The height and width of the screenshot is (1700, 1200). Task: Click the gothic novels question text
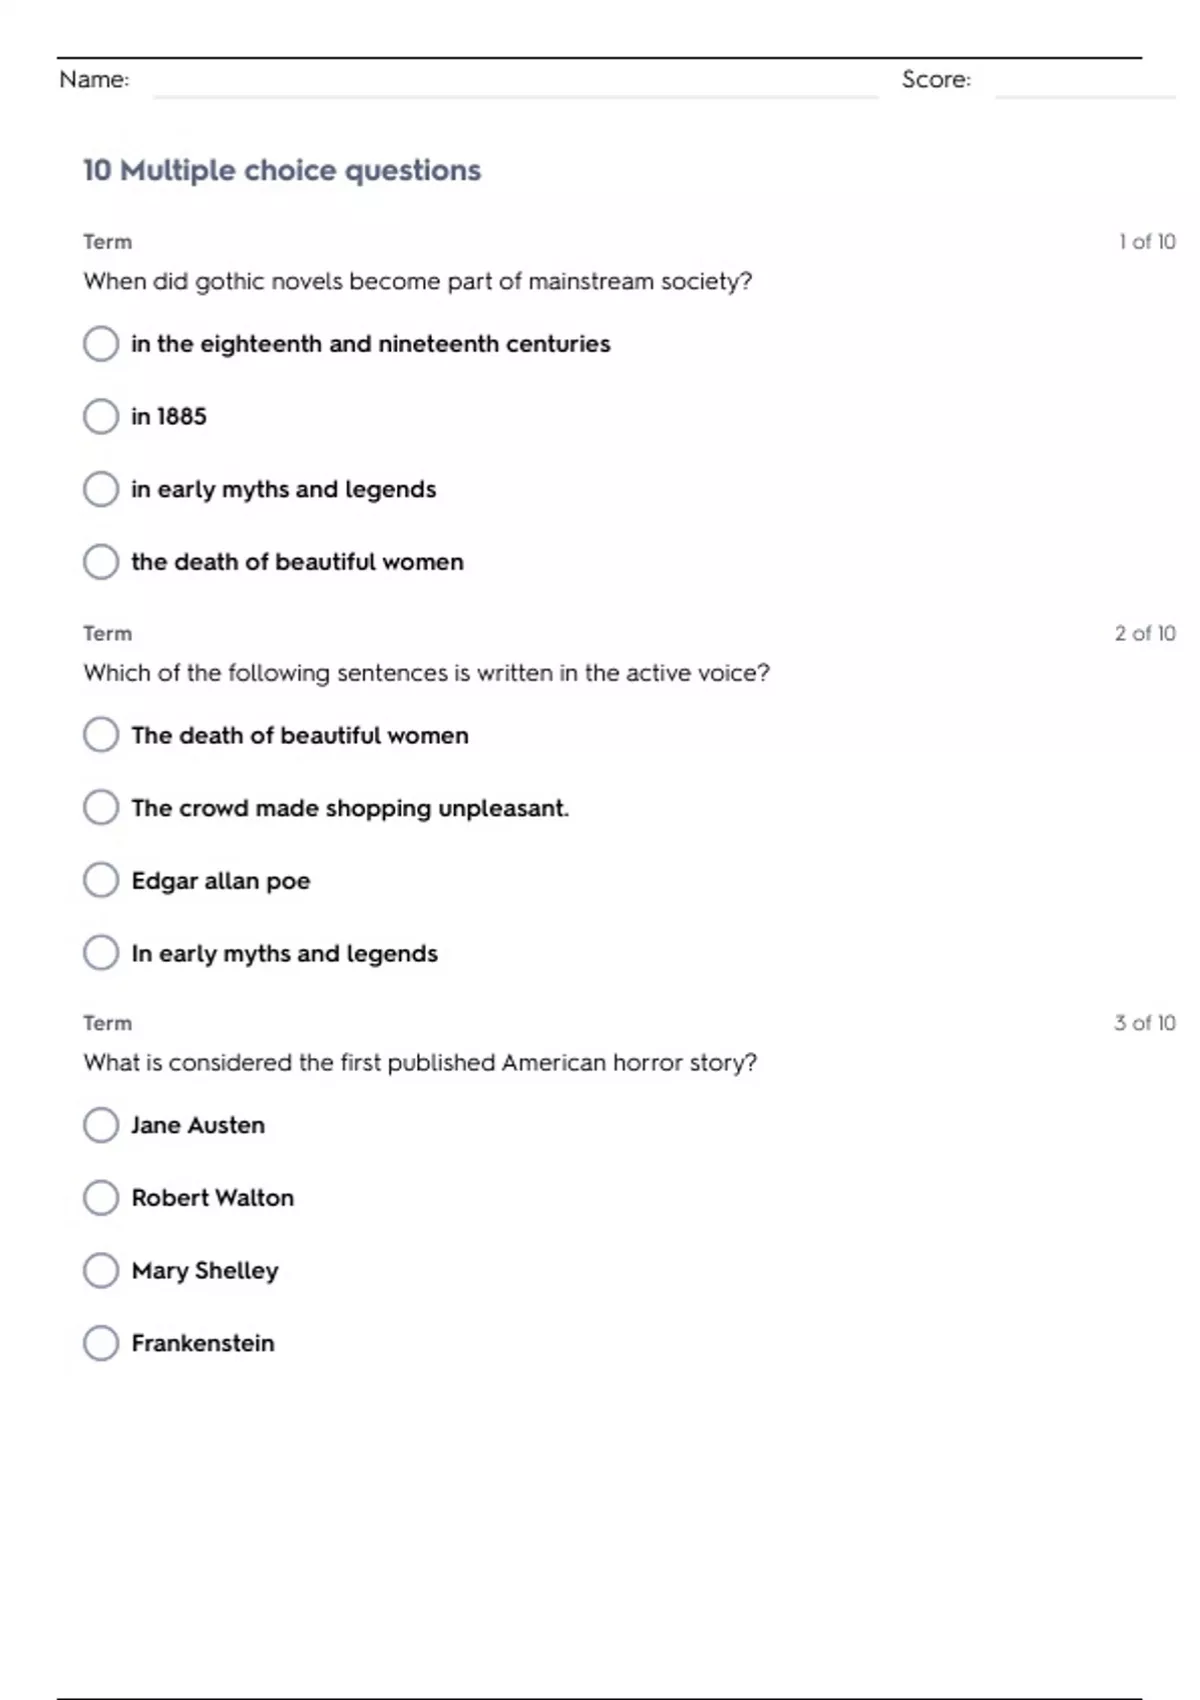(417, 282)
